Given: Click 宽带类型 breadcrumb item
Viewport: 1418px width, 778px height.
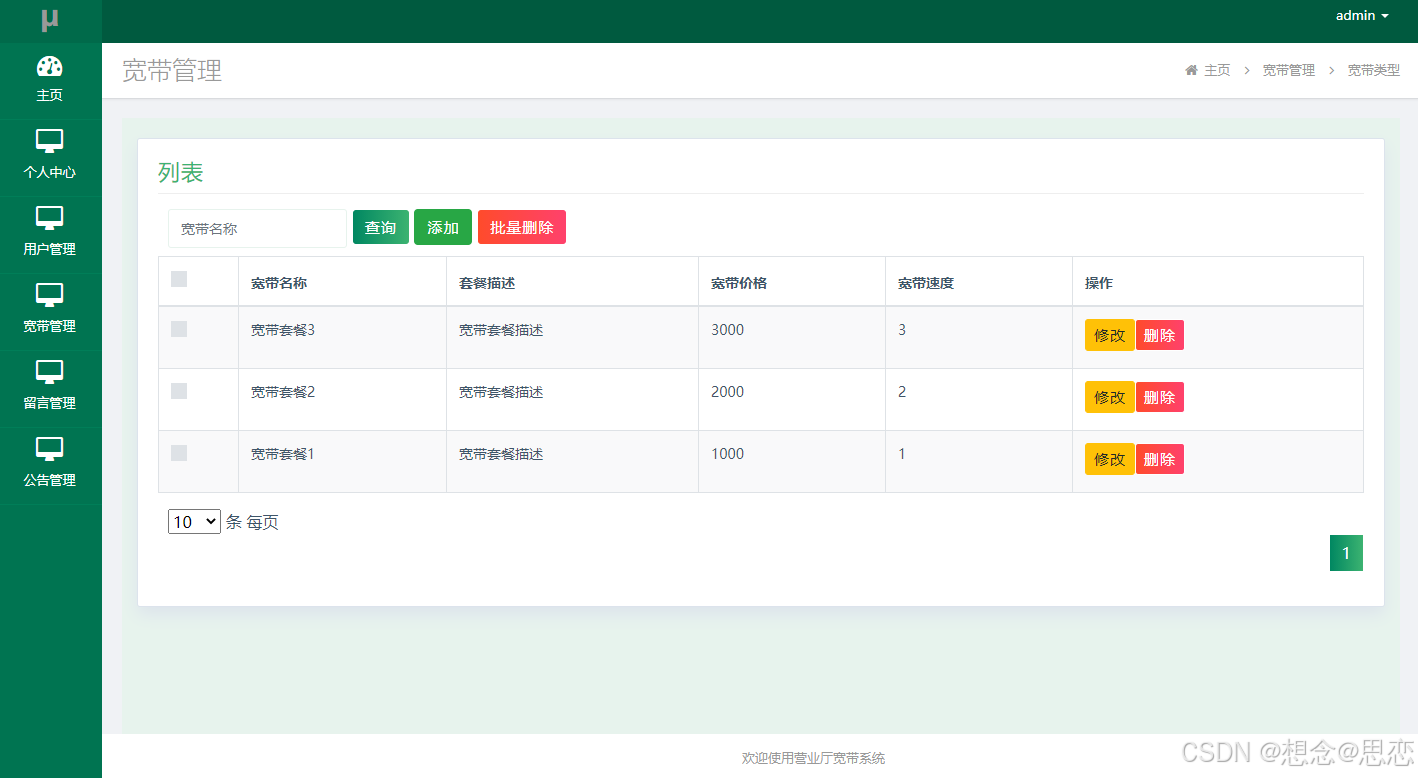Looking at the screenshot, I should 1374,70.
